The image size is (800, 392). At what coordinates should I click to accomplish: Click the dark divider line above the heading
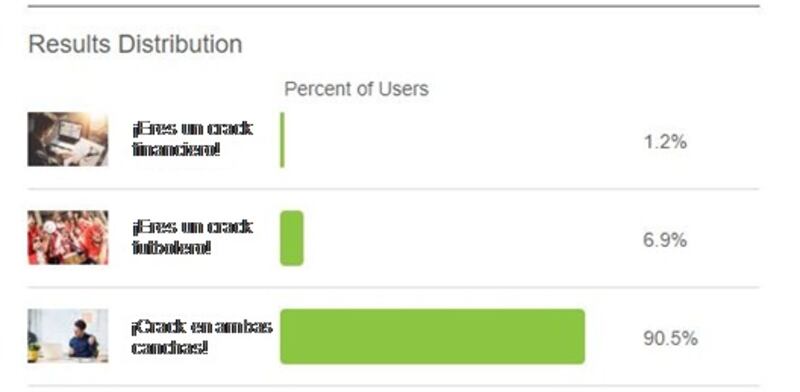point(393,6)
